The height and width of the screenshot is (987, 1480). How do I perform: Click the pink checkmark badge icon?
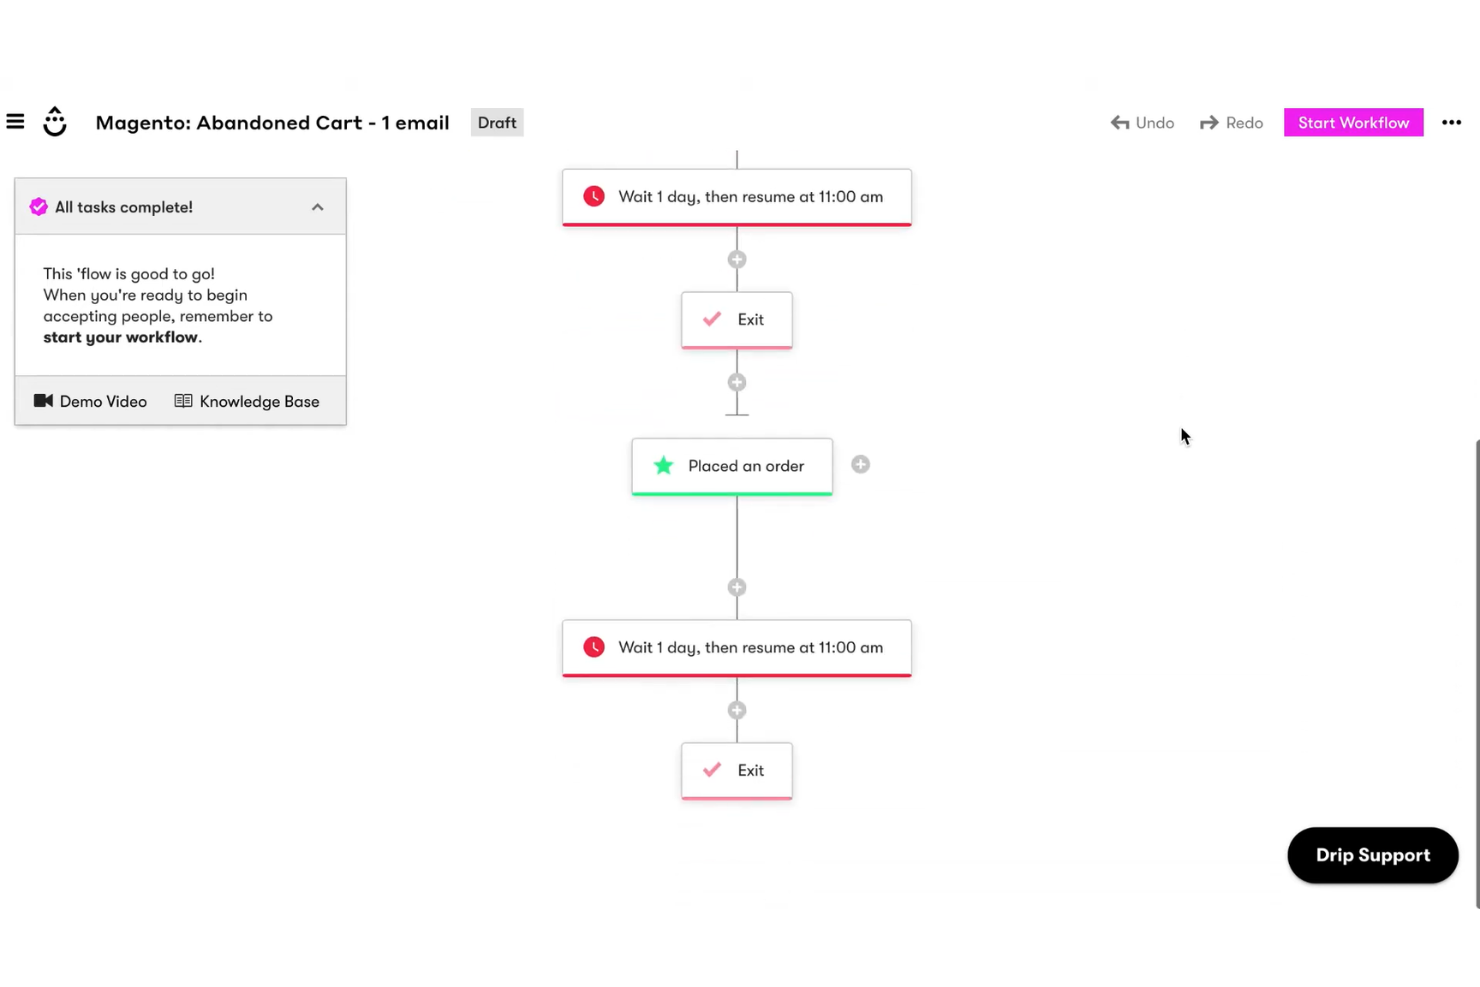(38, 207)
